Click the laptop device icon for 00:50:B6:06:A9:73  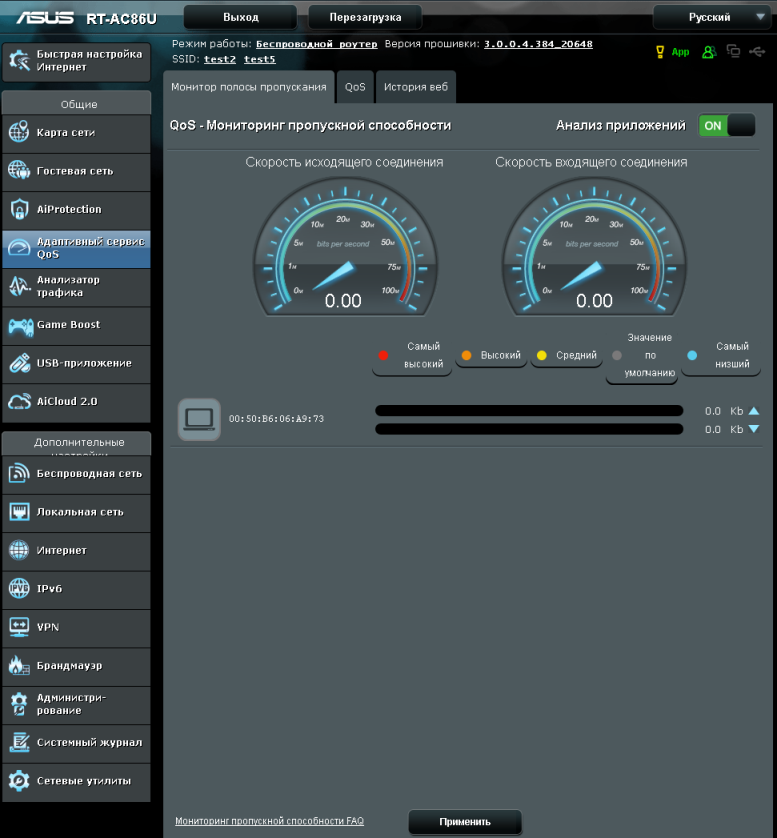199,420
